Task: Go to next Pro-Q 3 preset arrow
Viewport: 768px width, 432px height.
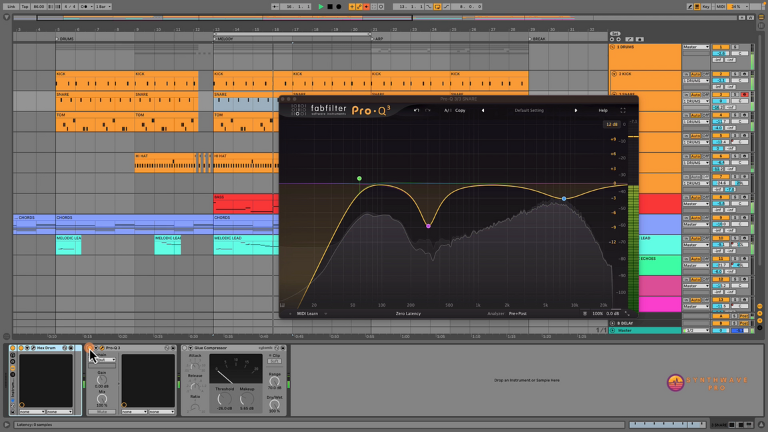Action: (576, 111)
